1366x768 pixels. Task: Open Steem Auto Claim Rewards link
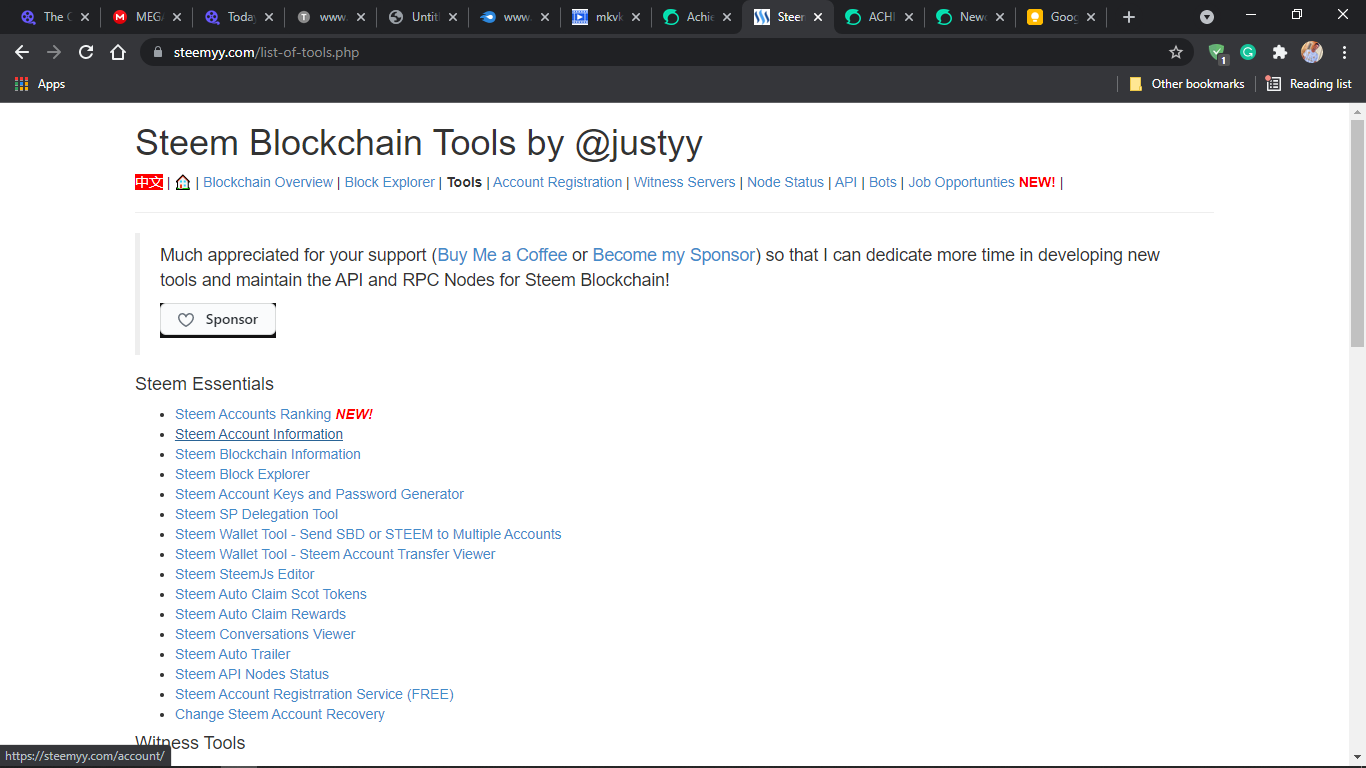tap(260, 614)
